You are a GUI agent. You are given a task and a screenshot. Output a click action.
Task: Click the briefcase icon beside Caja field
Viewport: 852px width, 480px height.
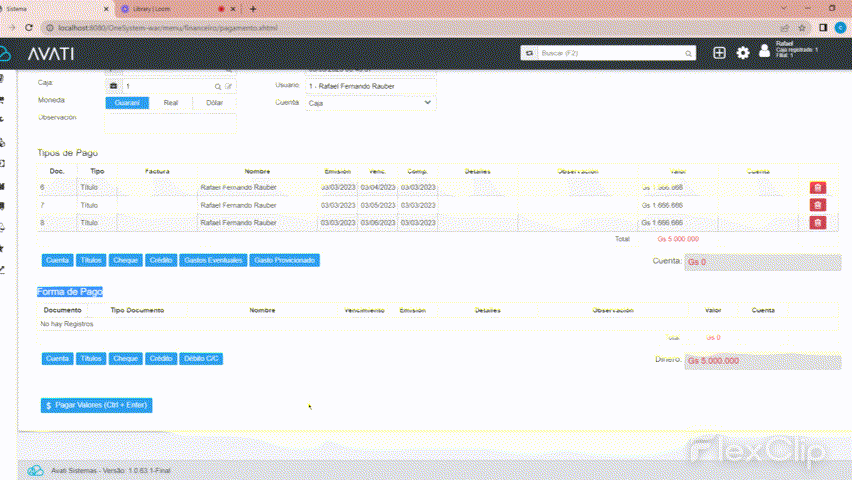coord(114,86)
